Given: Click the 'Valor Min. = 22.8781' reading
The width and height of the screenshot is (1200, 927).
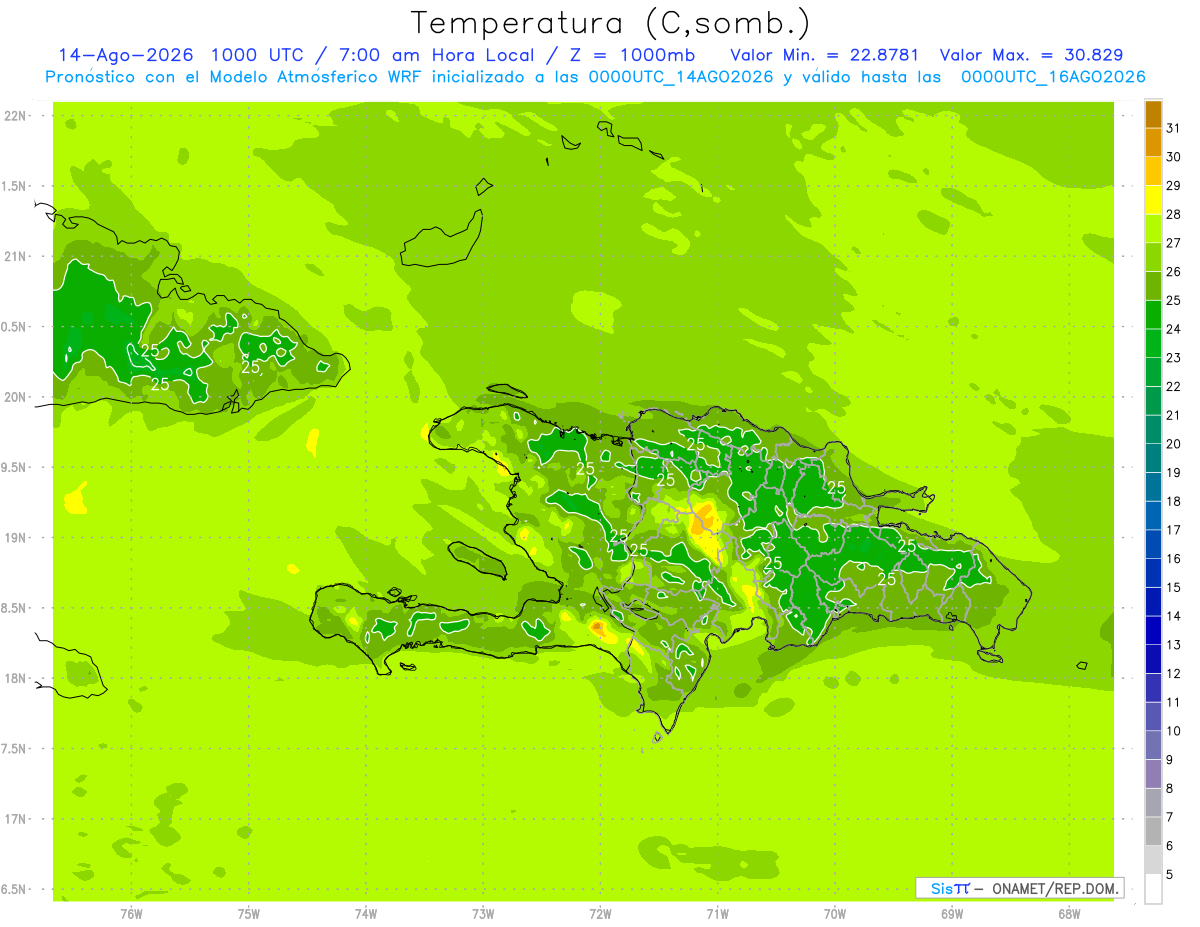Looking at the screenshot, I should [x=825, y=55].
